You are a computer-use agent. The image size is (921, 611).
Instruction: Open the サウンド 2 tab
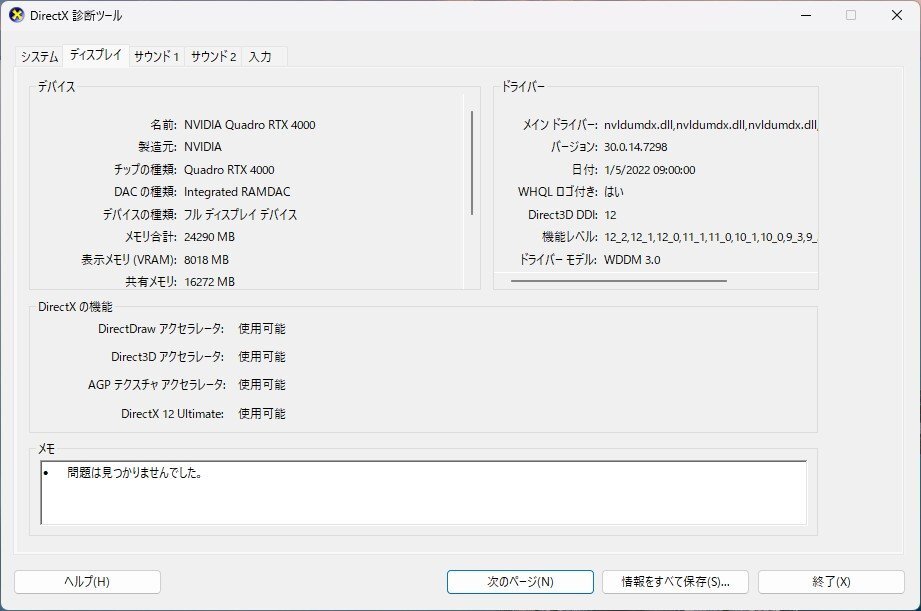point(213,57)
